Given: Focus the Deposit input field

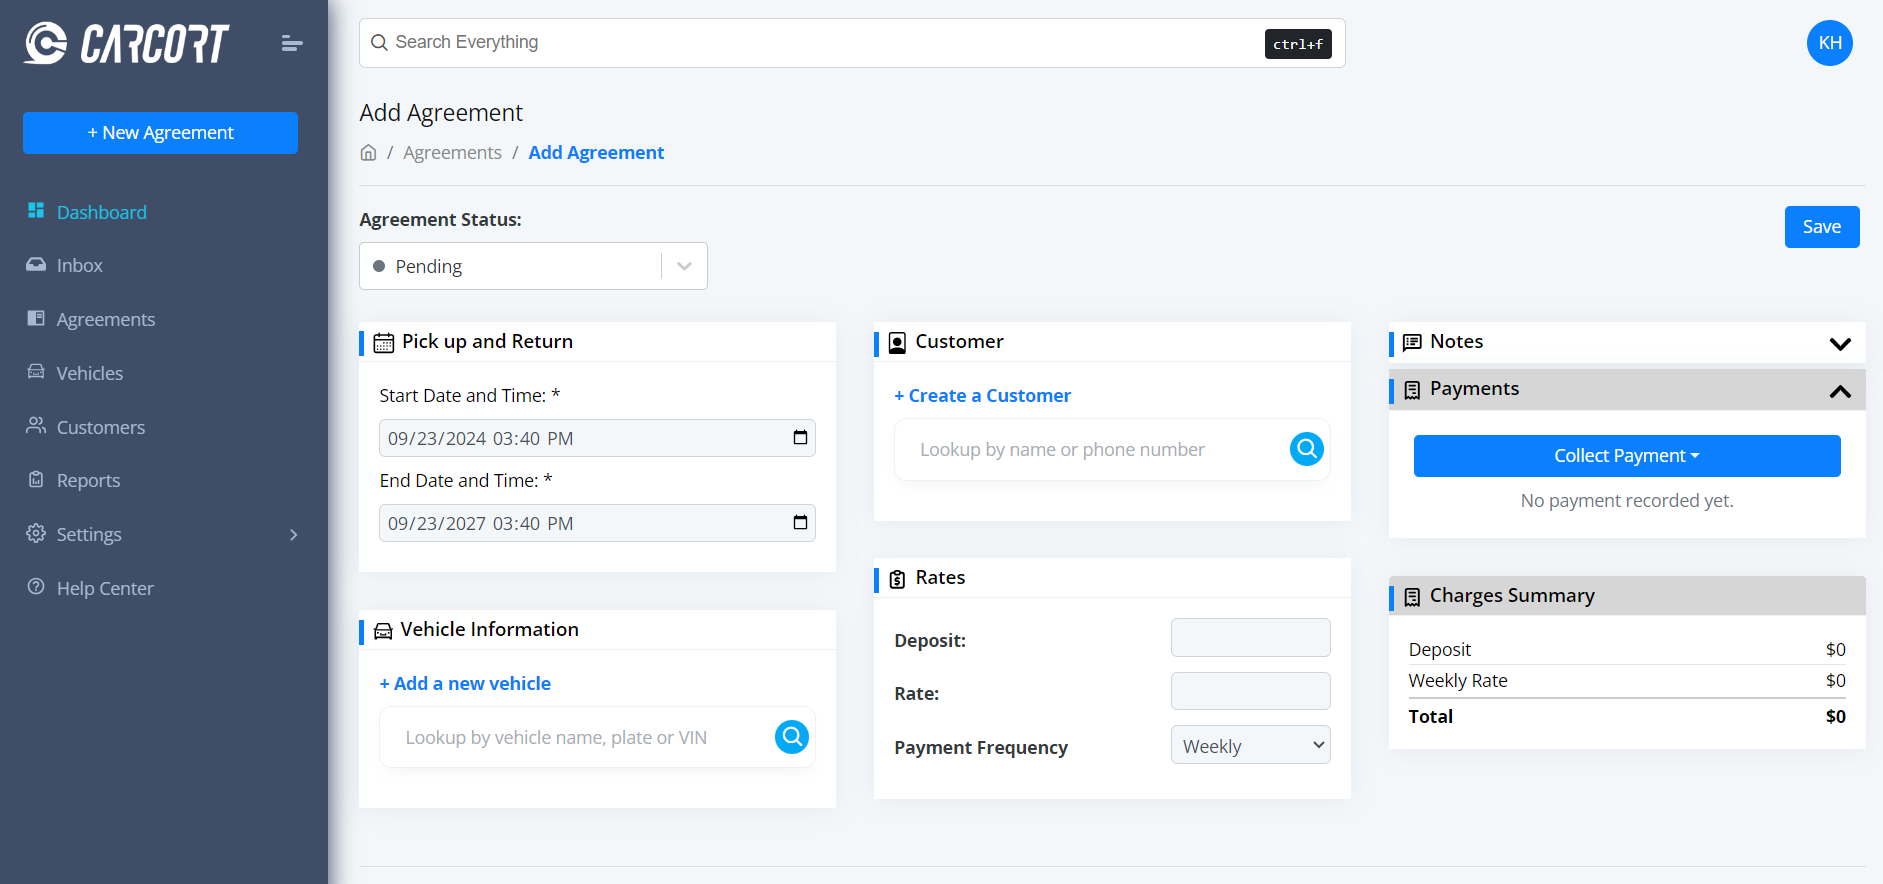Looking at the screenshot, I should (x=1250, y=638).
